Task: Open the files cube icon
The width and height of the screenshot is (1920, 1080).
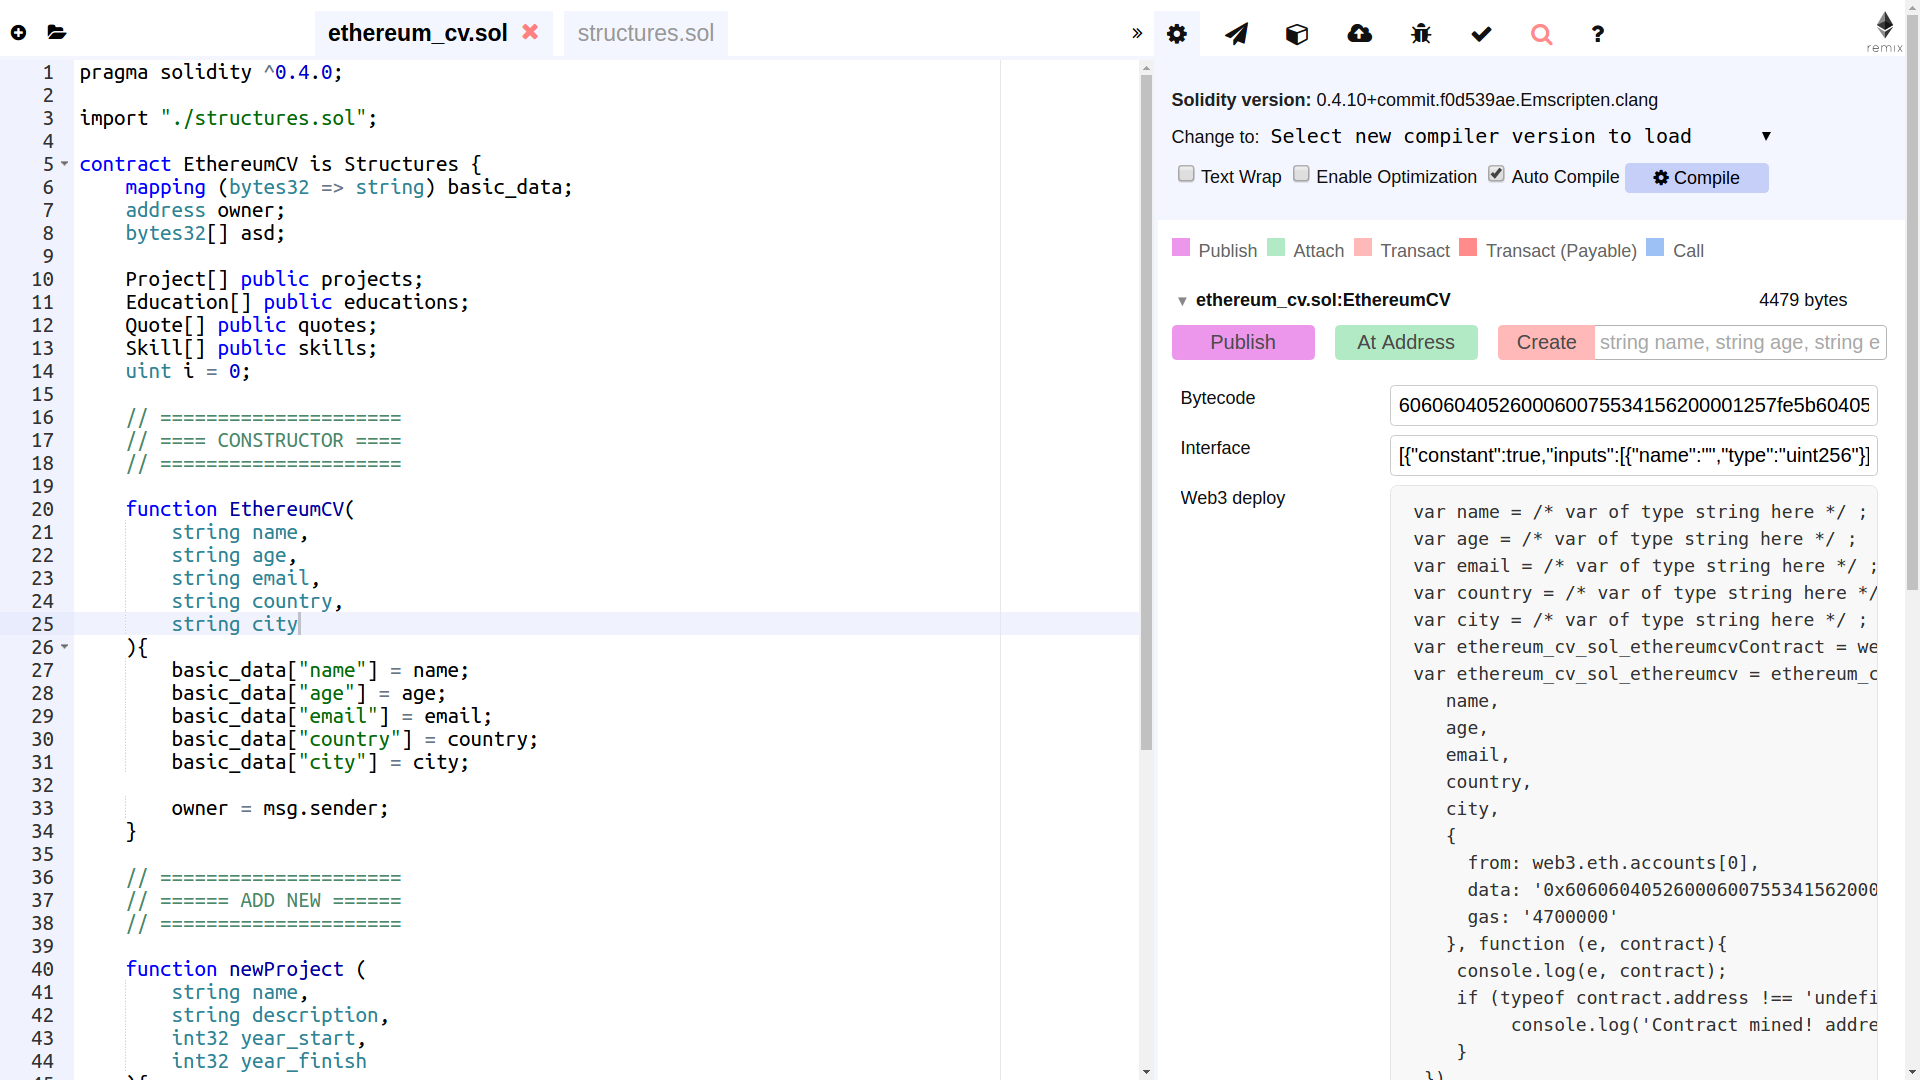Action: [x=1297, y=34]
